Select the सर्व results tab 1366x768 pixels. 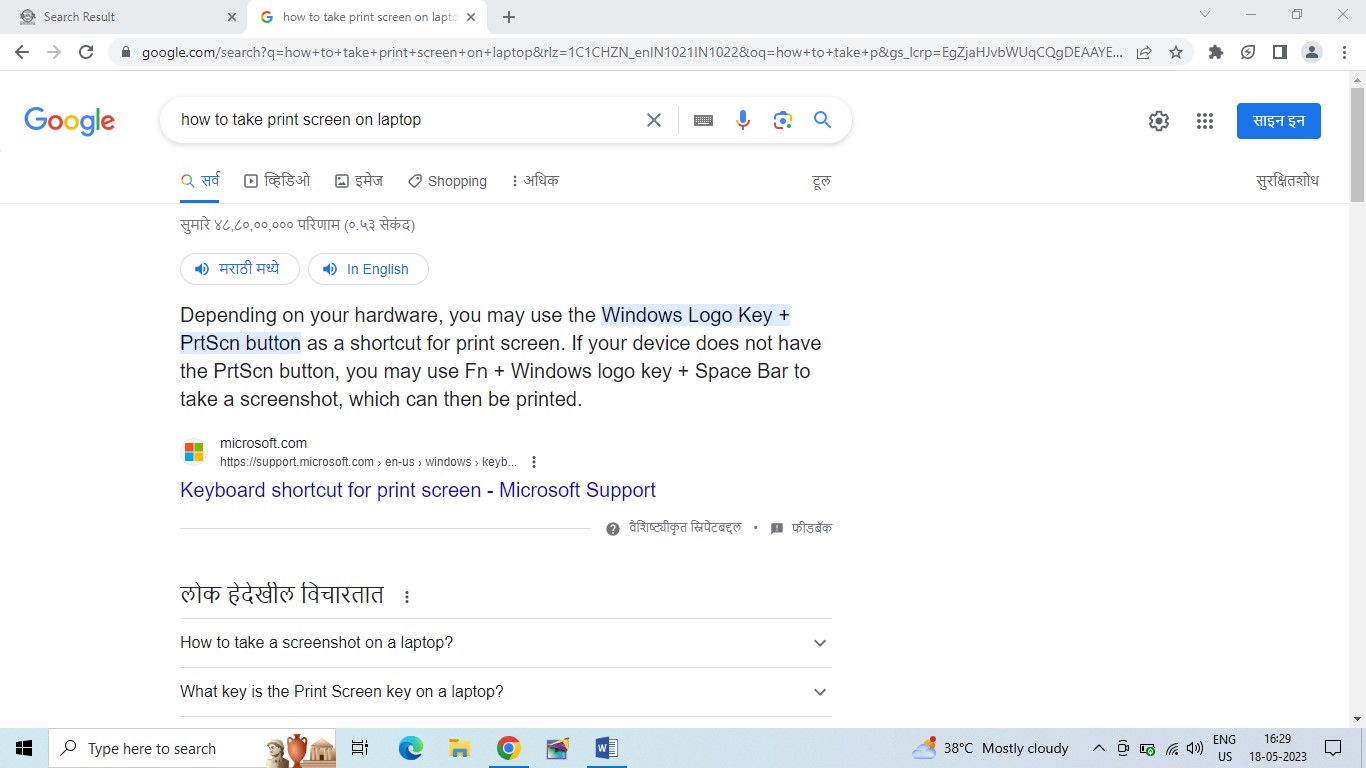tap(200, 181)
